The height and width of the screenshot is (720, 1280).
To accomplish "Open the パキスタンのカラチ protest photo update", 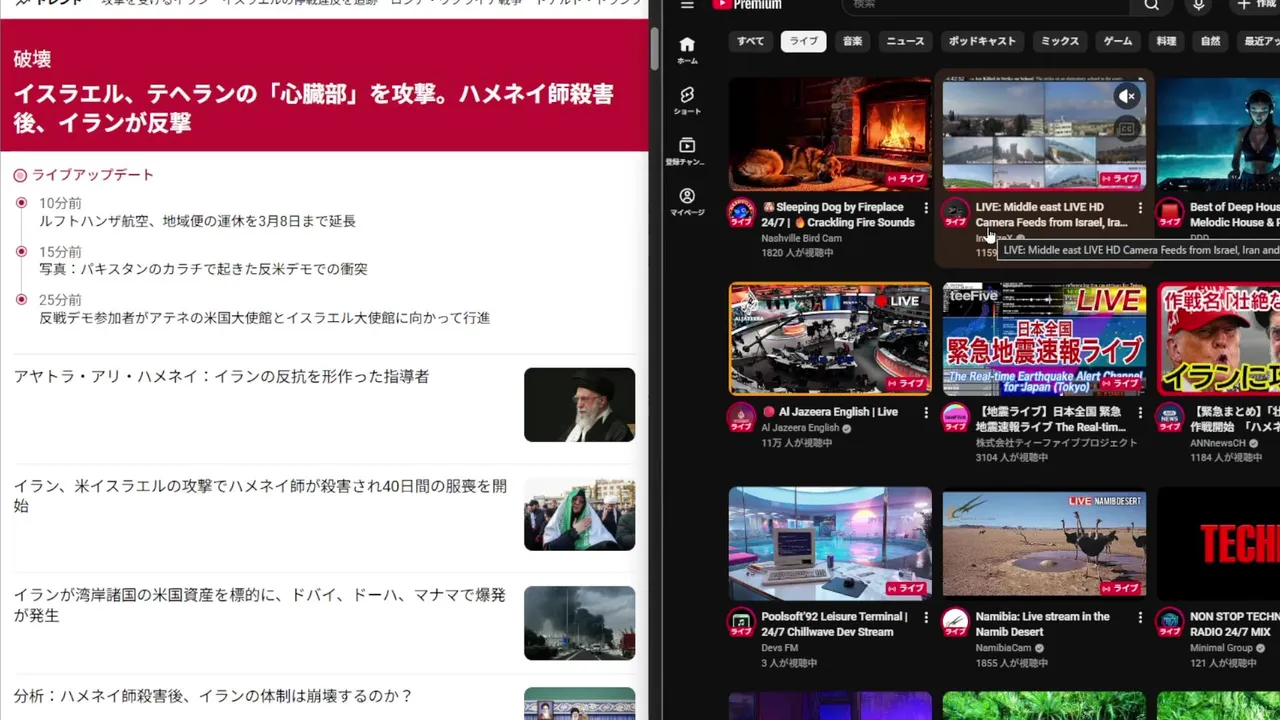I will (203, 269).
